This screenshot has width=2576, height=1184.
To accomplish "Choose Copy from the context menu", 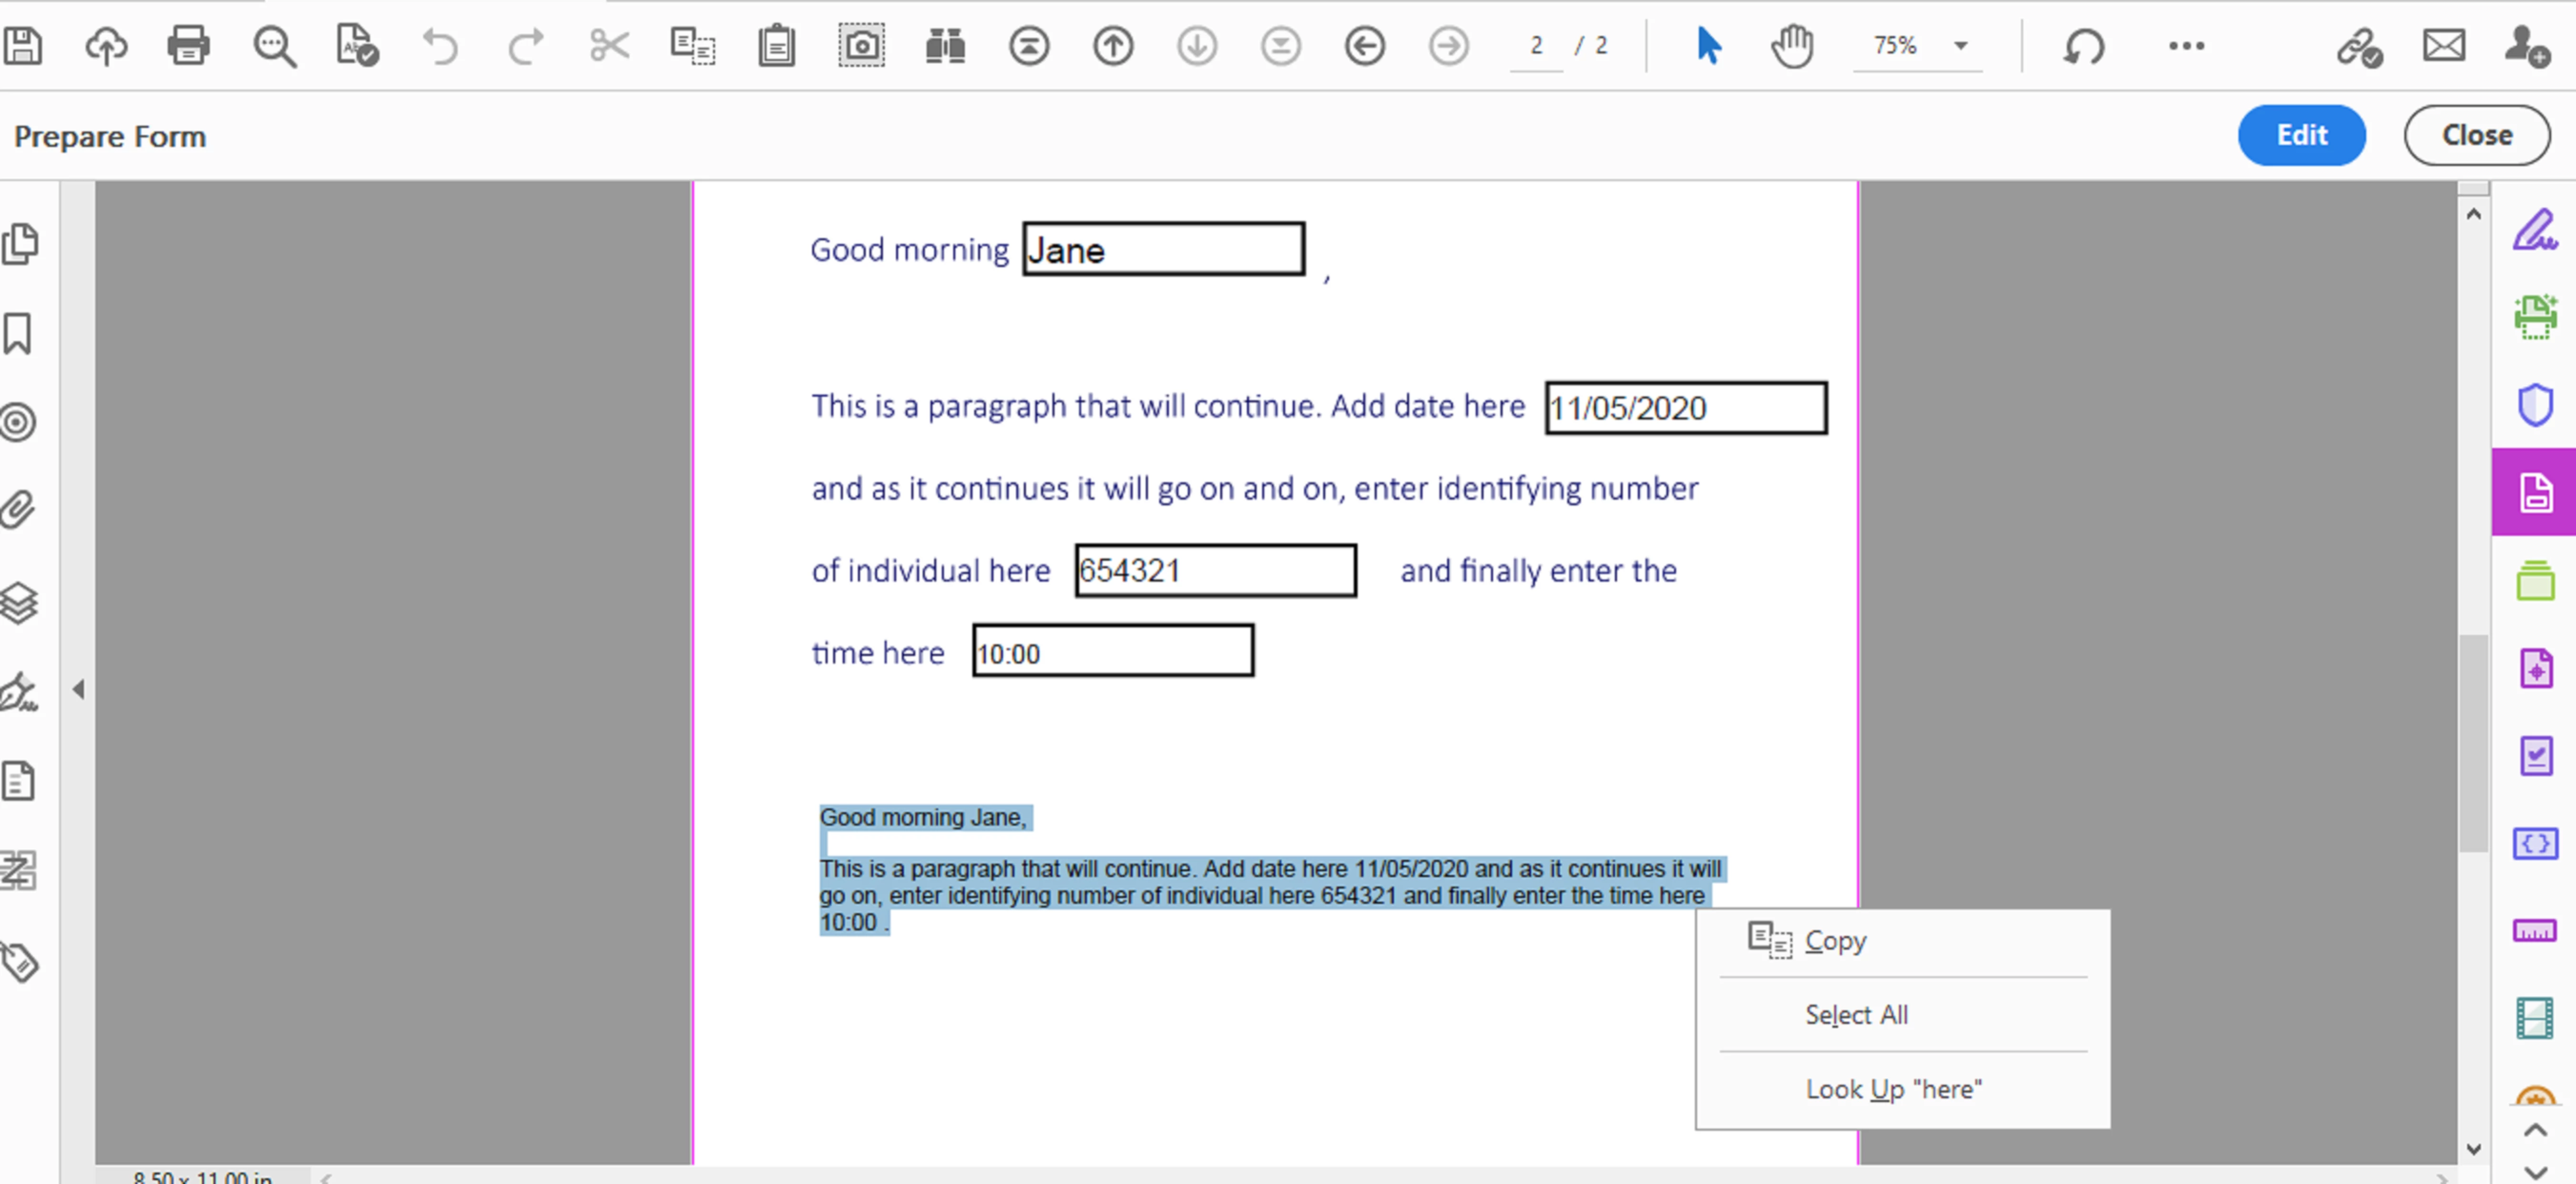I will click(x=1835, y=941).
